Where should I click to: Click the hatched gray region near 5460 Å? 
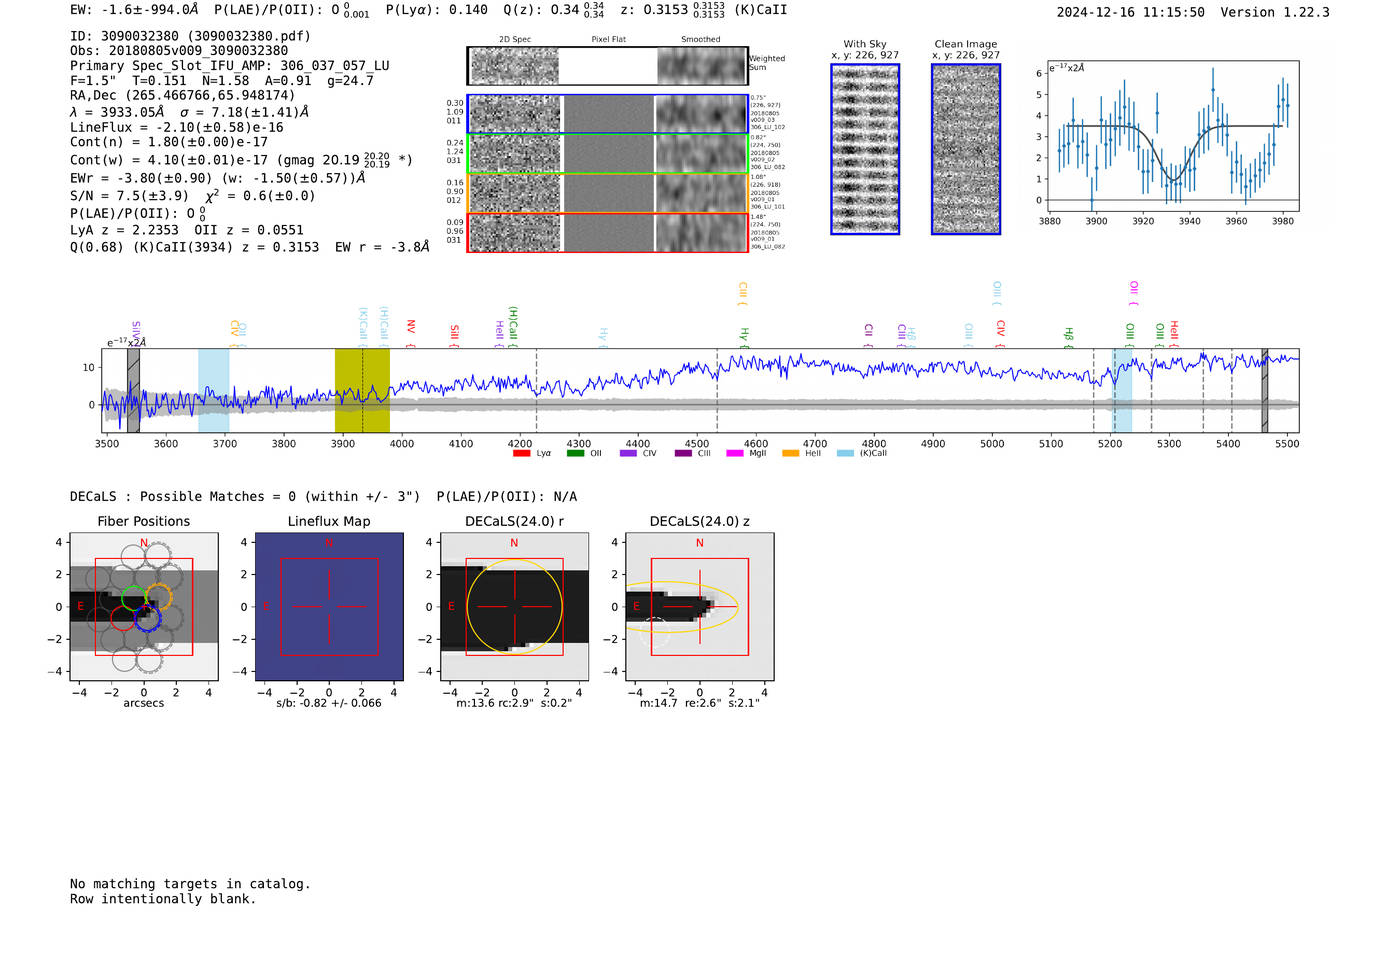tap(1265, 391)
